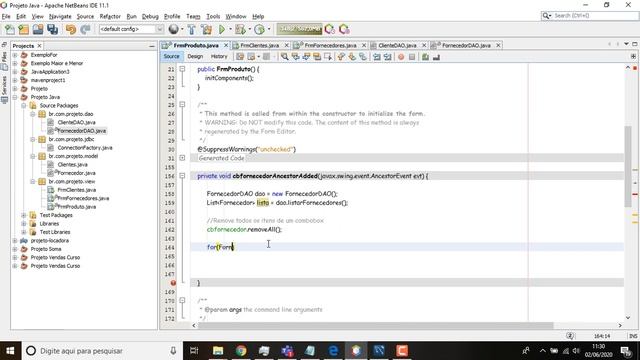The height and width of the screenshot is (360, 640).
Task: Click Shift Line Right icon in editor toolbar
Action: click(x=387, y=57)
